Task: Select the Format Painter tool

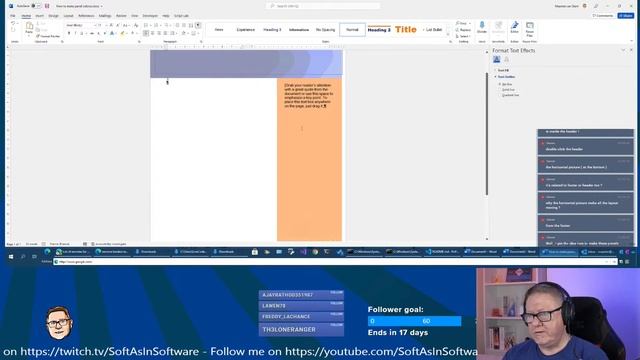Action: coord(48,36)
